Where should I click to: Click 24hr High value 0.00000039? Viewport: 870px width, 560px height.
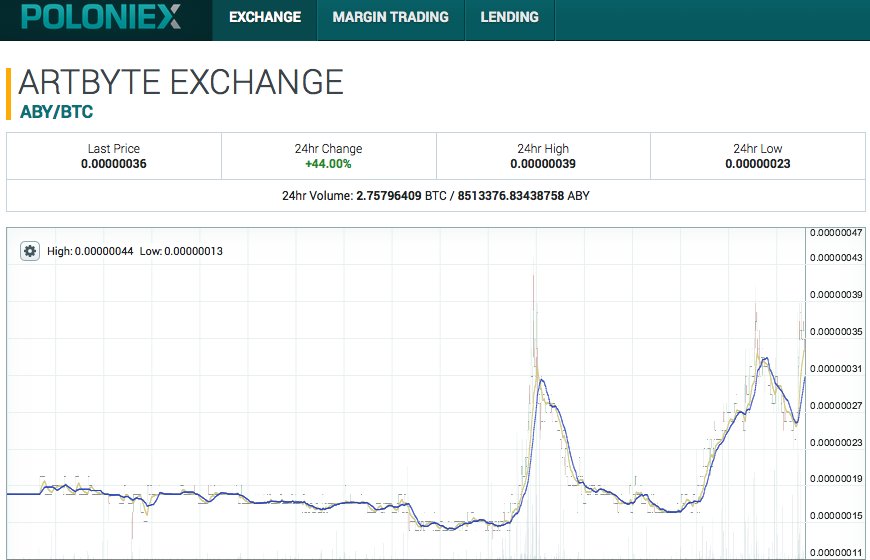click(543, 164)
